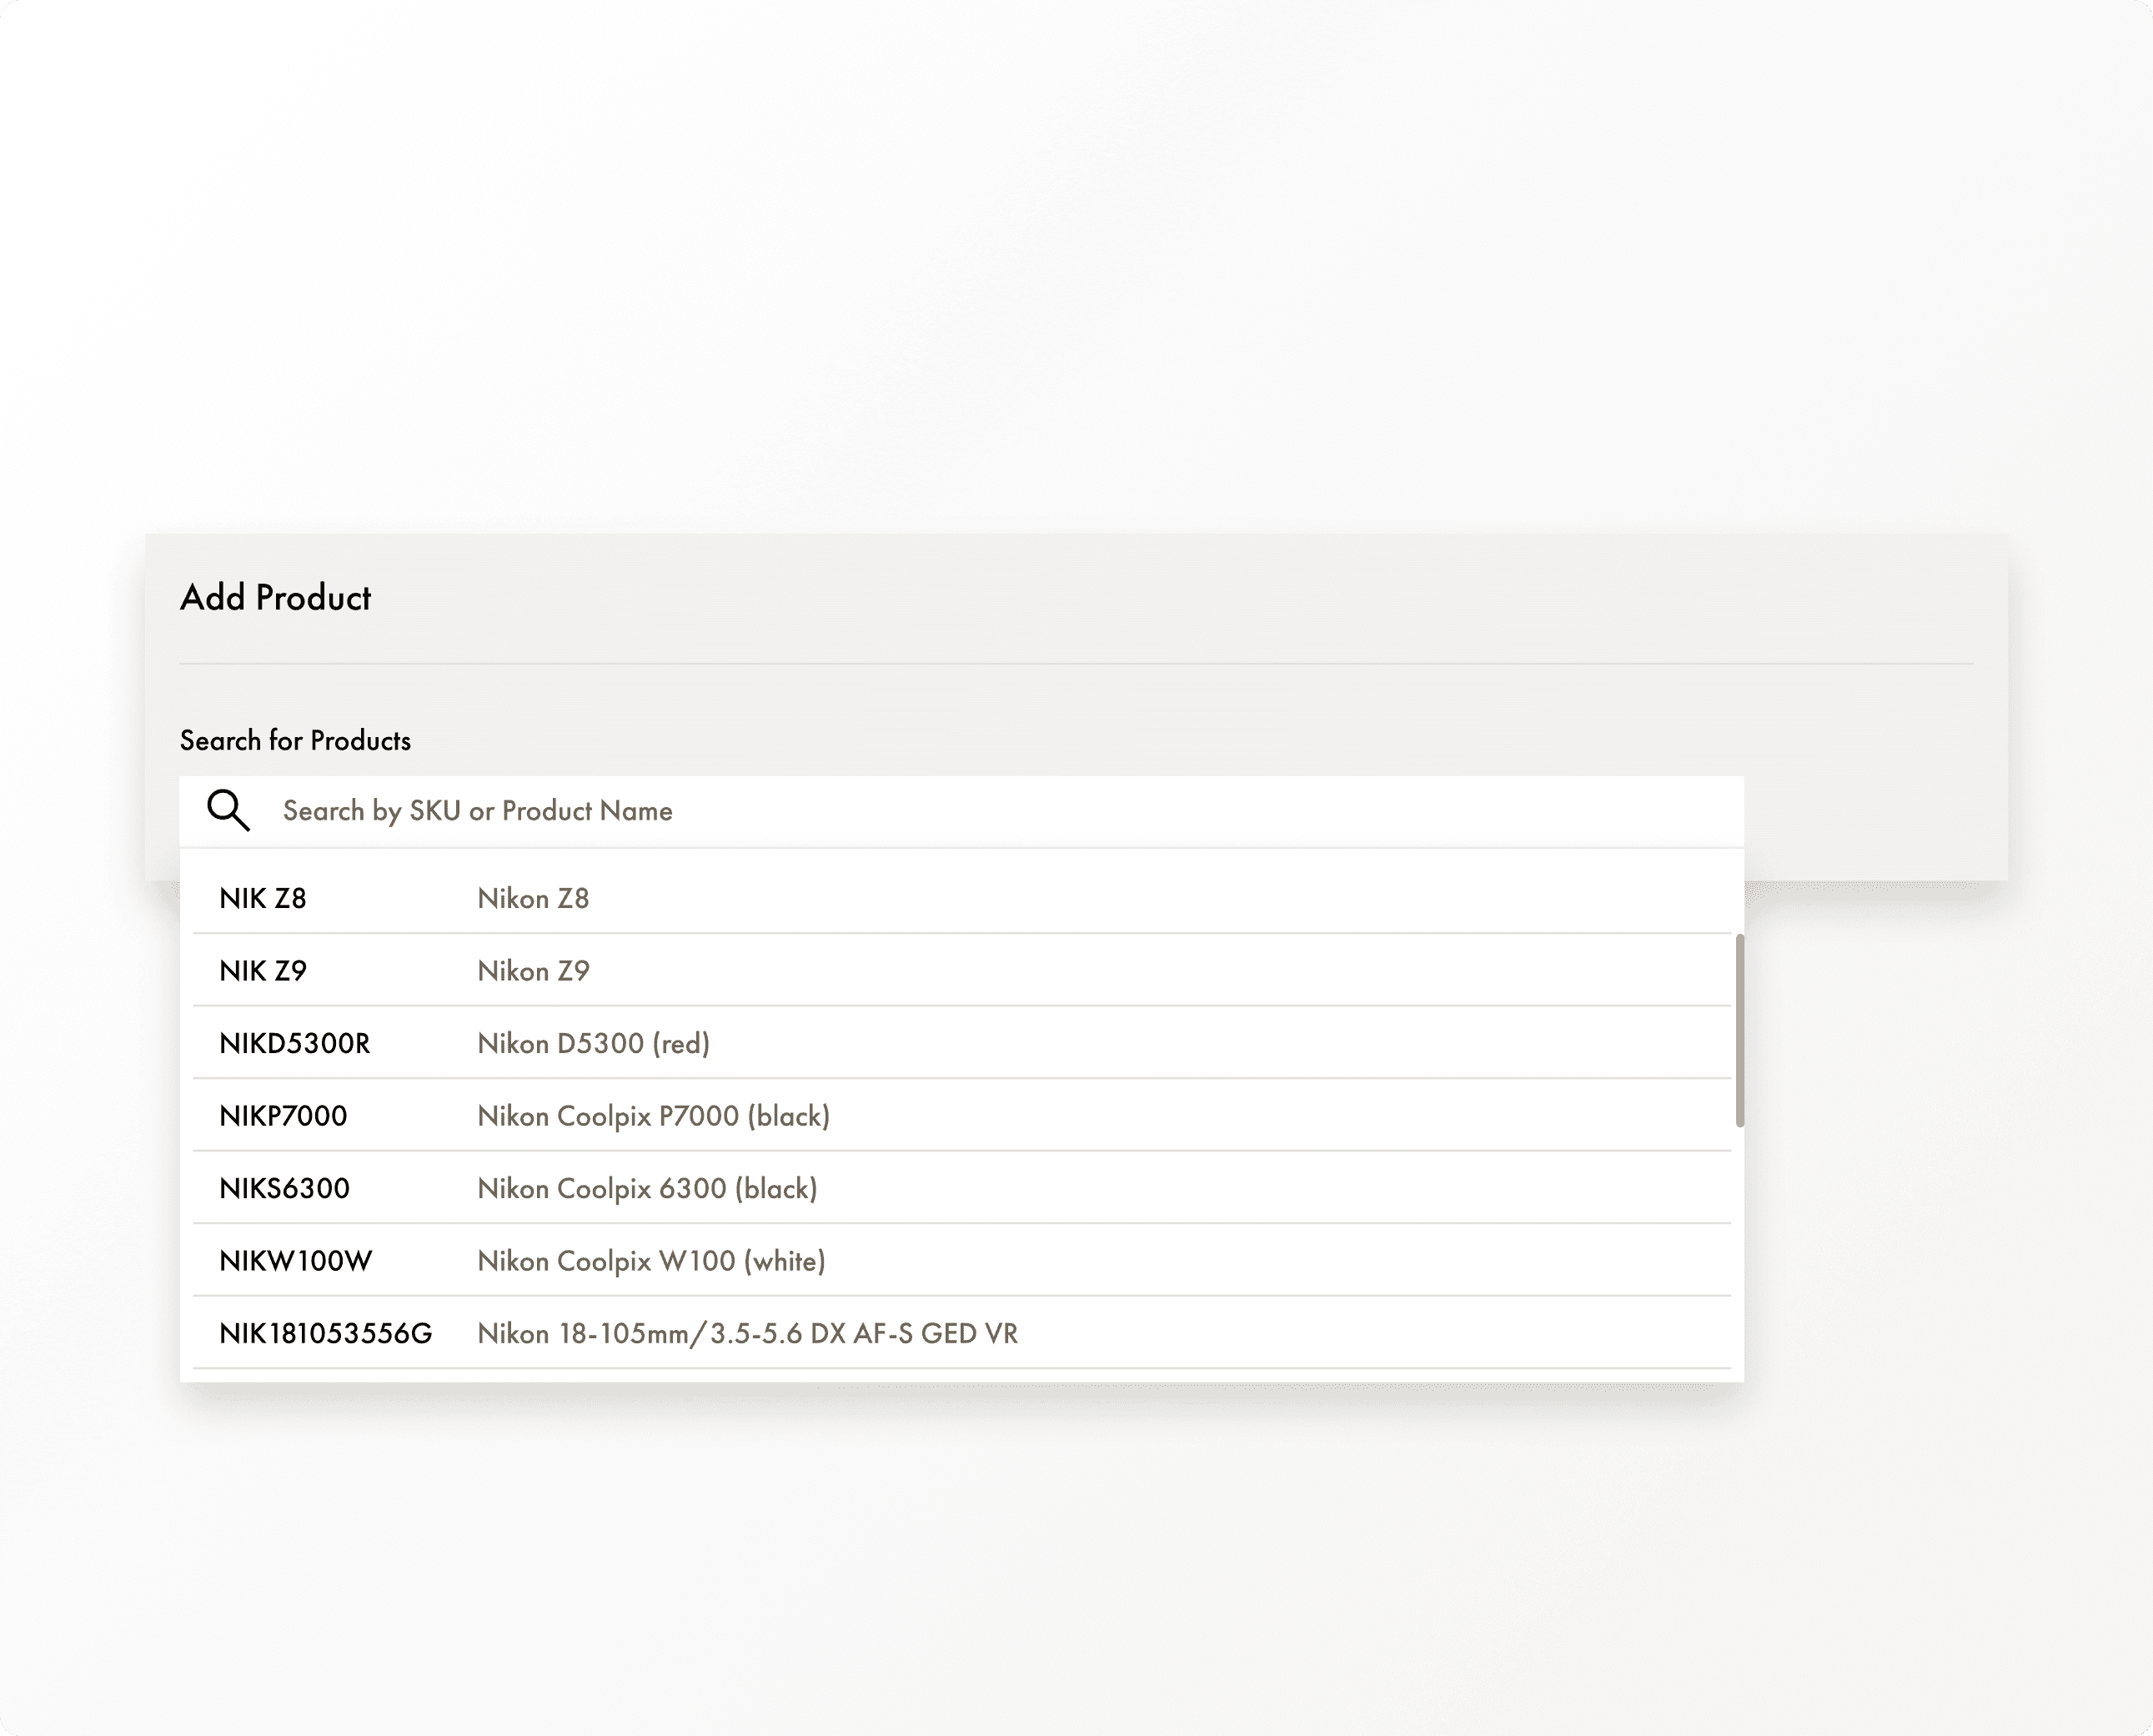Screen dimensions: 2153x1736
Task: Select SKU NIKD5300R from results
Action: [295, 1043]
